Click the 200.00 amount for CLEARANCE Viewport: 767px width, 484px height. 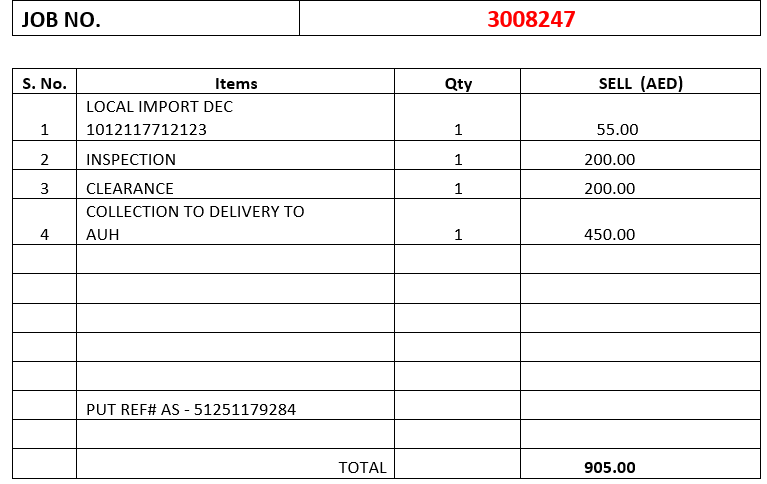point(640,188)
